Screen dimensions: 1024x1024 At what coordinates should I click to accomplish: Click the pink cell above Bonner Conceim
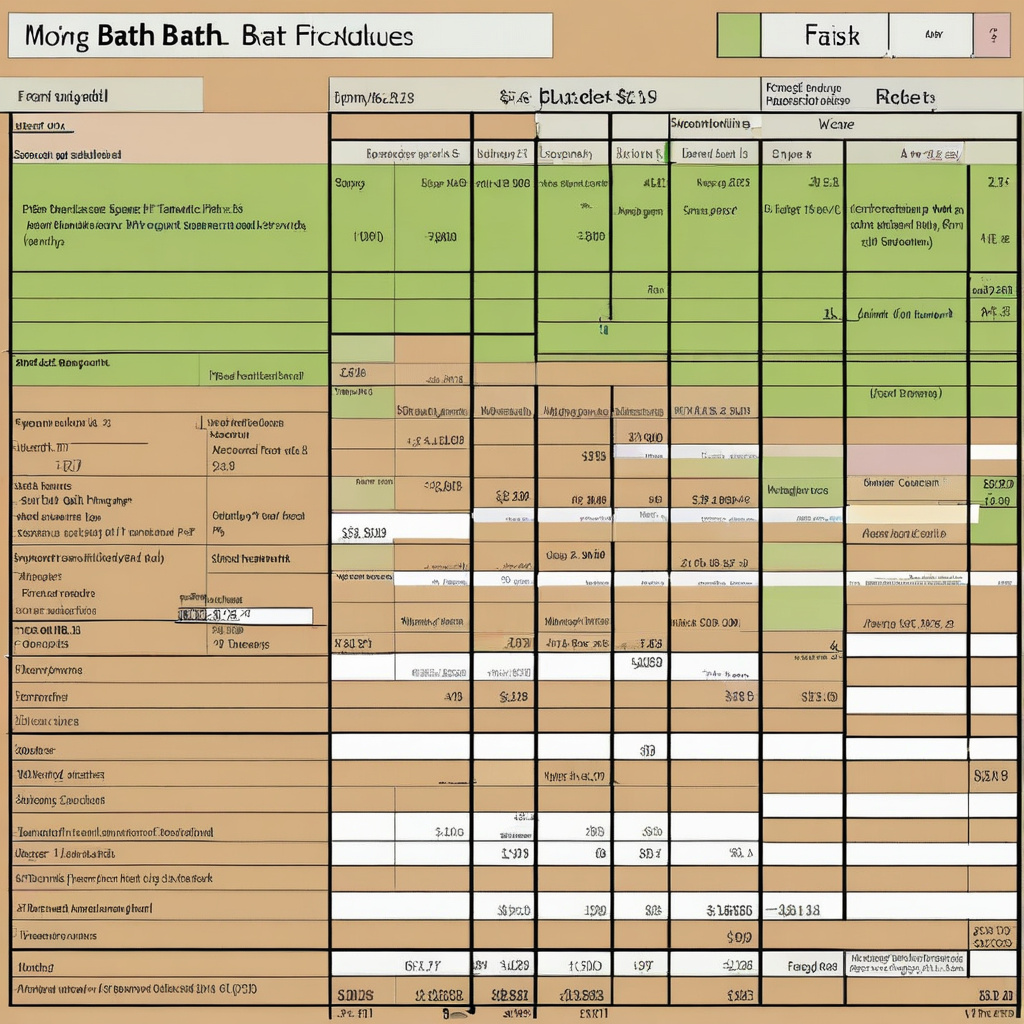pos(906,459)
